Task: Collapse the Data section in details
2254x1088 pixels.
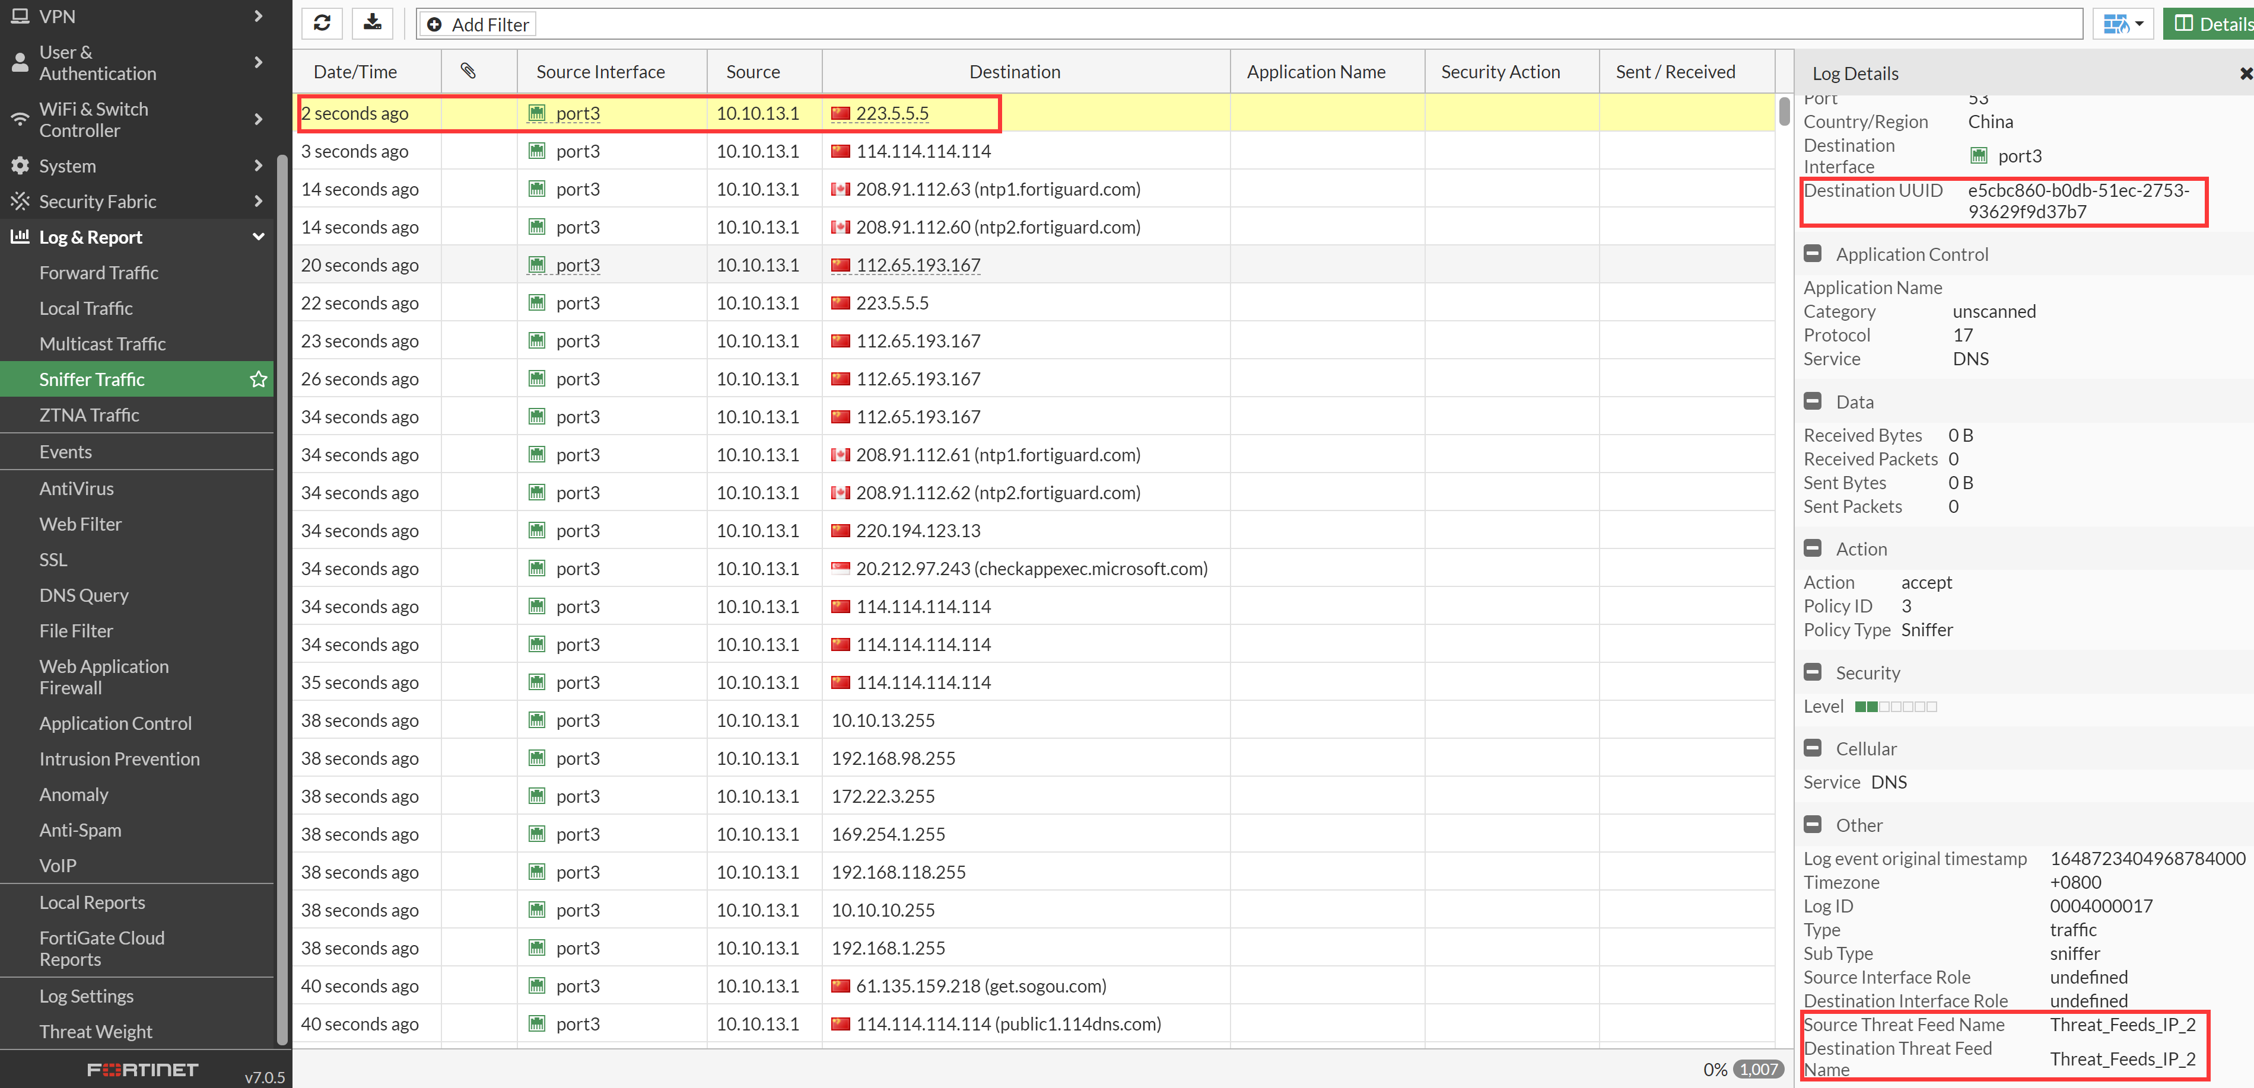Action: coord(1813,401)
